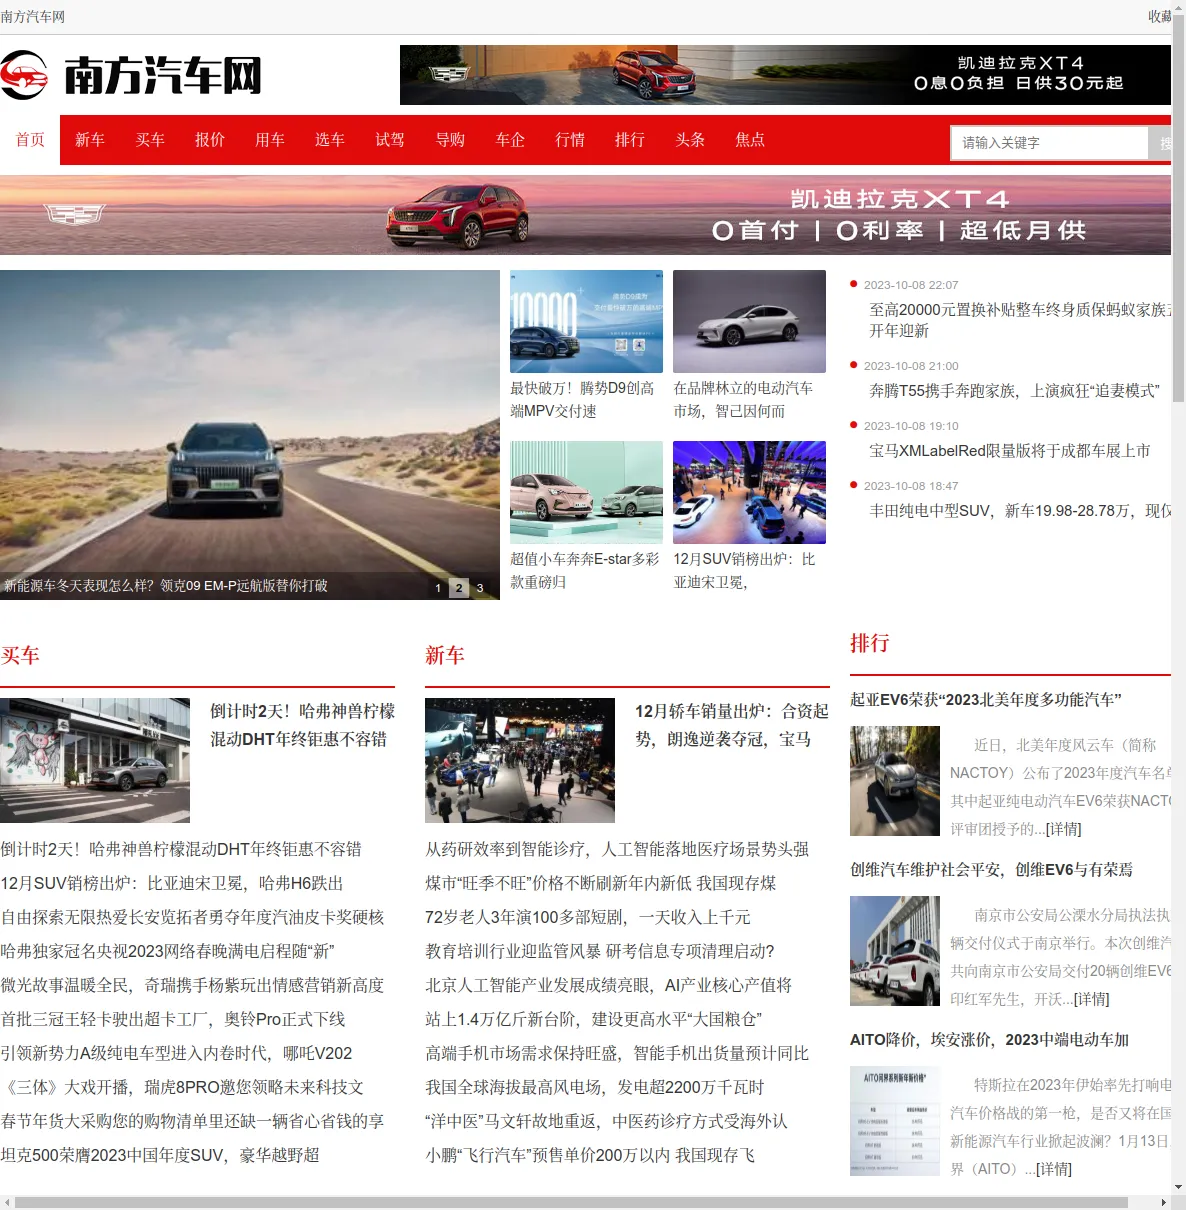1186x1210 pixels.
Task: Click the vertical scrollbar up arrow
Action: 1178,7
